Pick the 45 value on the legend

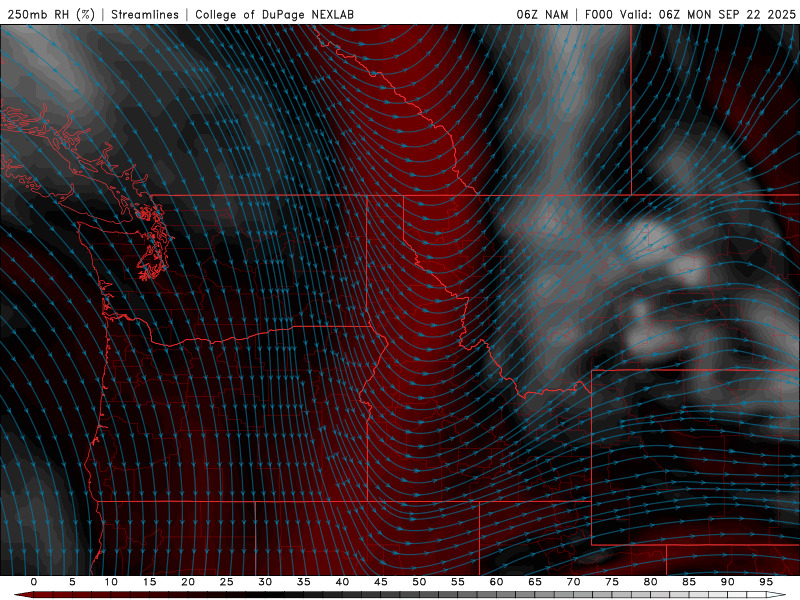pyautogui.click(x=381, y=582)
